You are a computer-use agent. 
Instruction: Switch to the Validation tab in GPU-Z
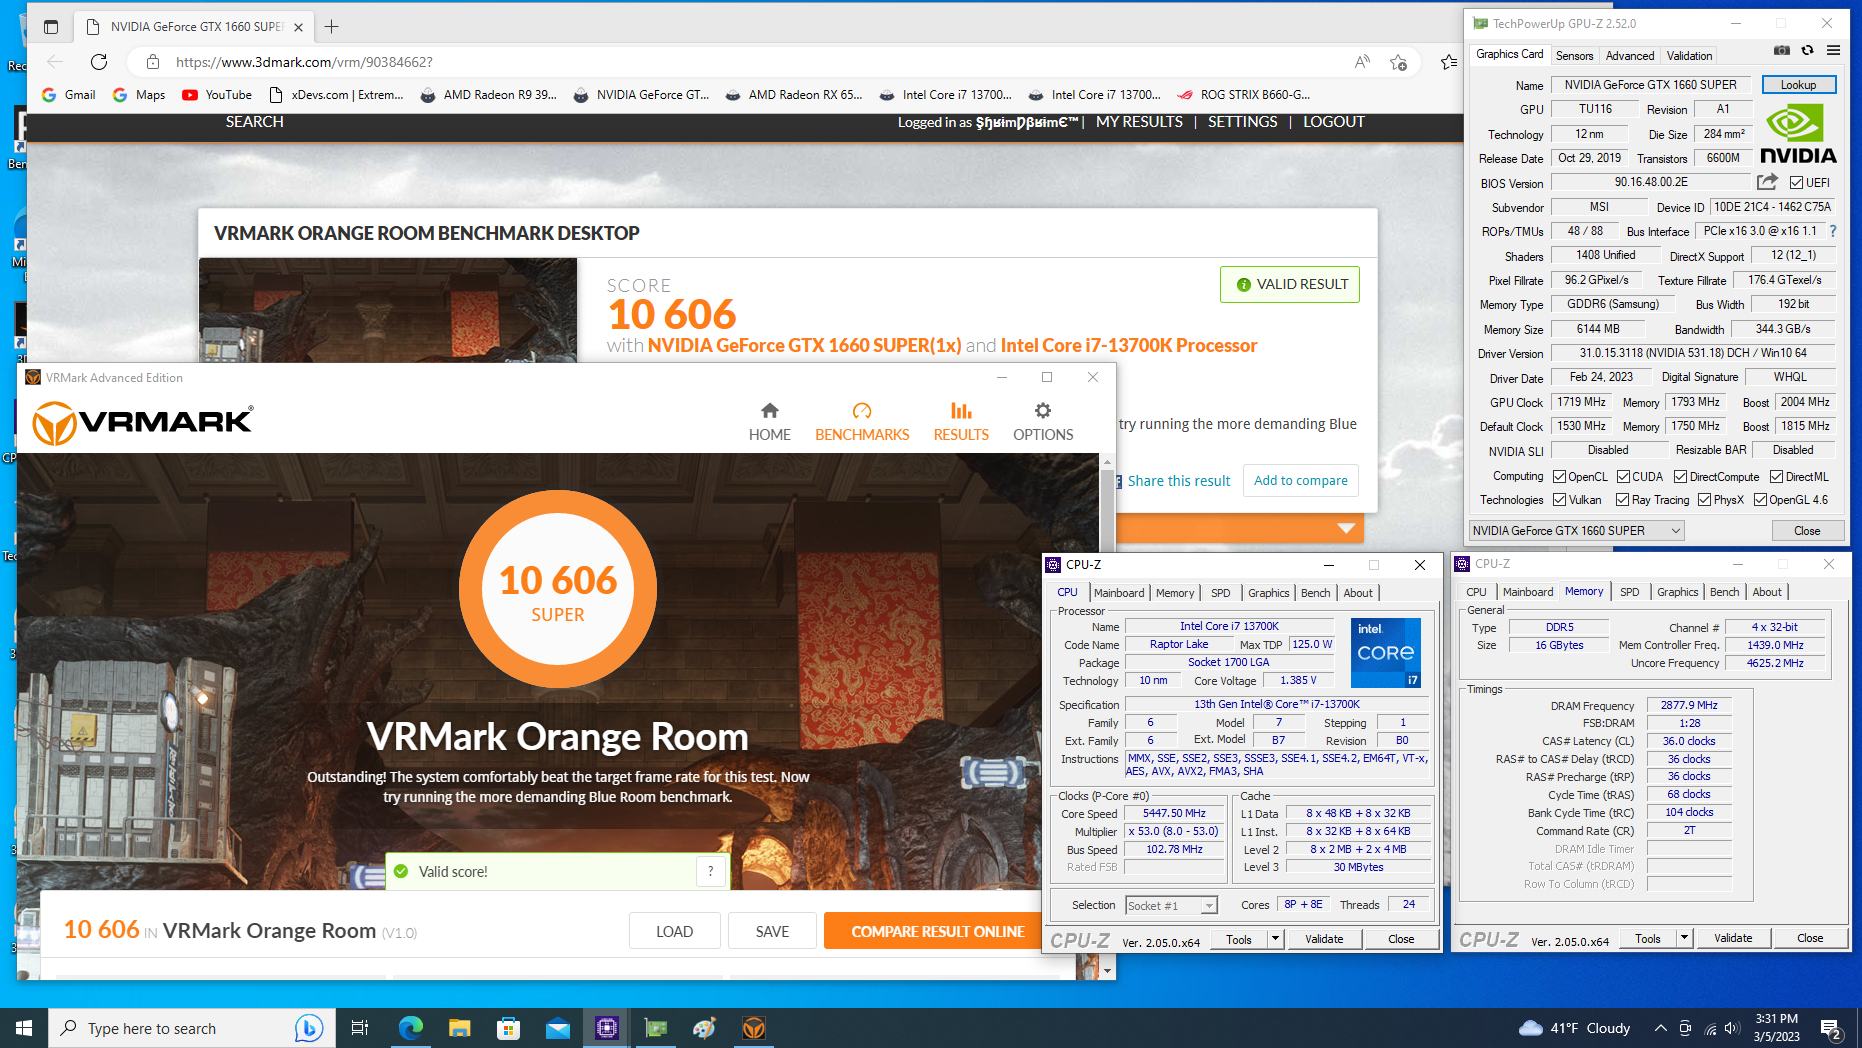1689,56
